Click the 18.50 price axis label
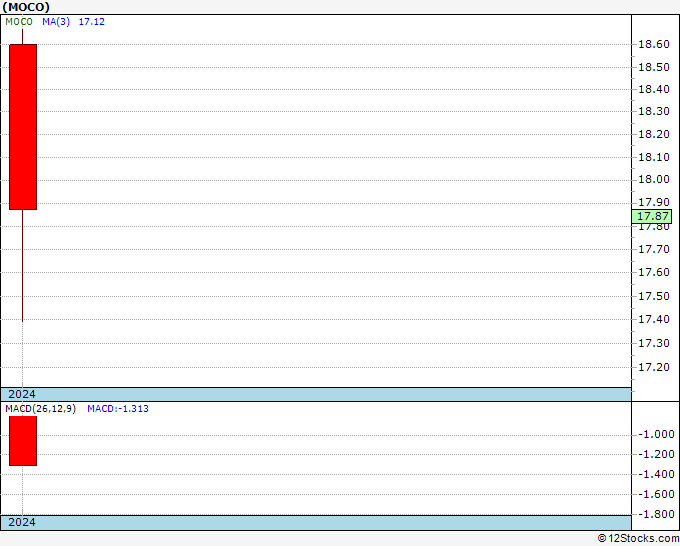The height and width of the screenshot is (546, 680). coord(654,67)
